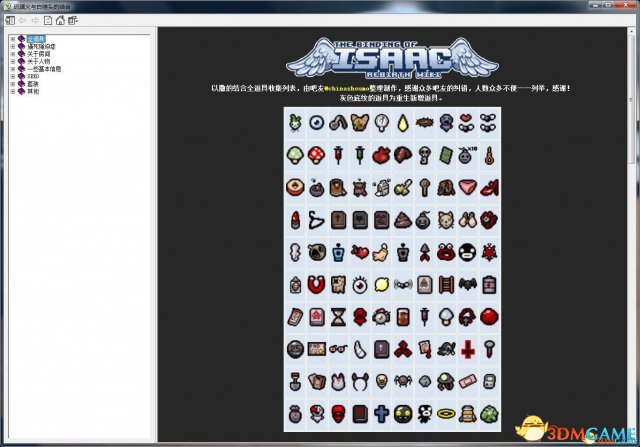The width and height of the screenshot is (640, 447).
Task: Expand the 其他 tree node
Action: (13, 91)
